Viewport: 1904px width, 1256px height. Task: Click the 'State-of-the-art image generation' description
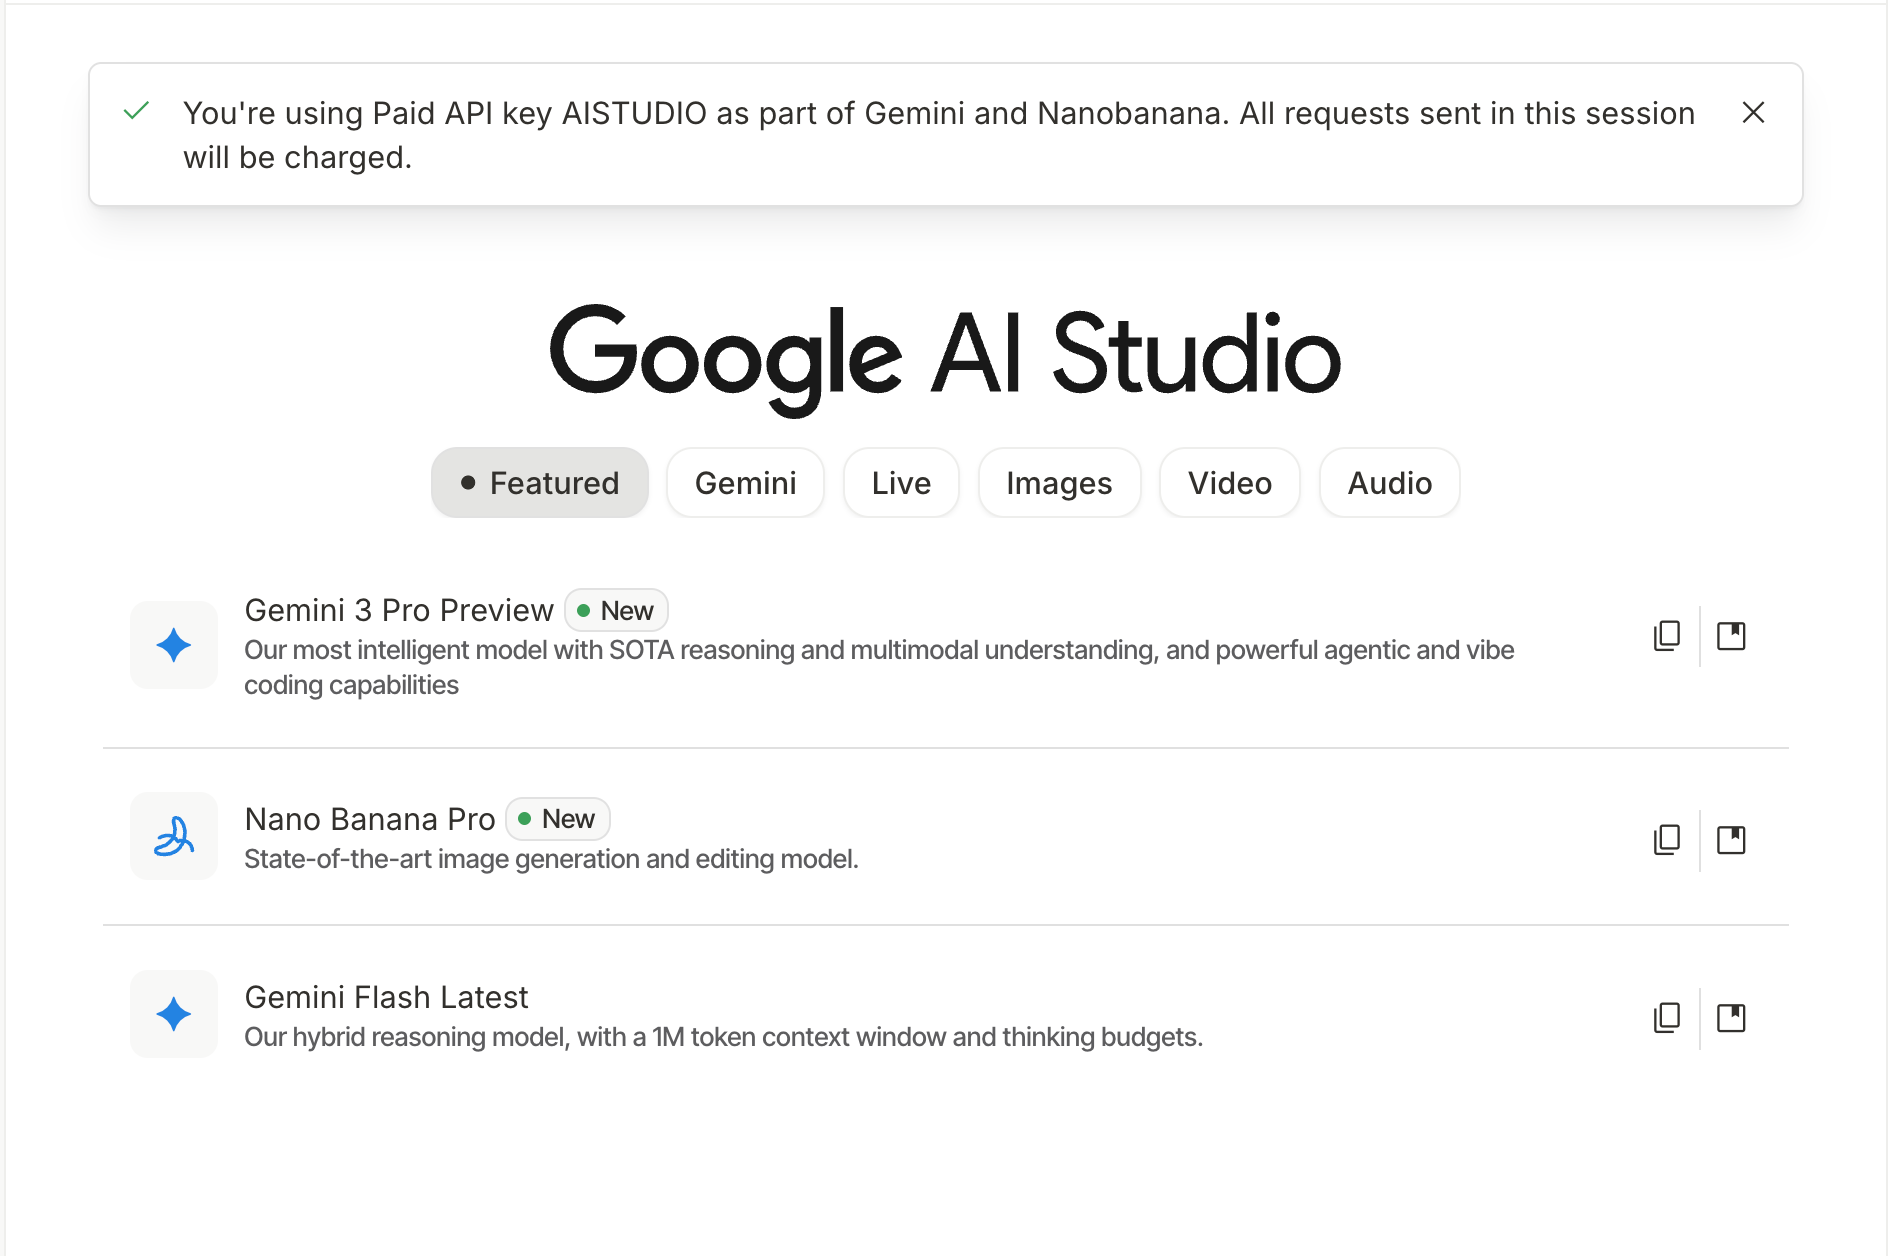551,859
